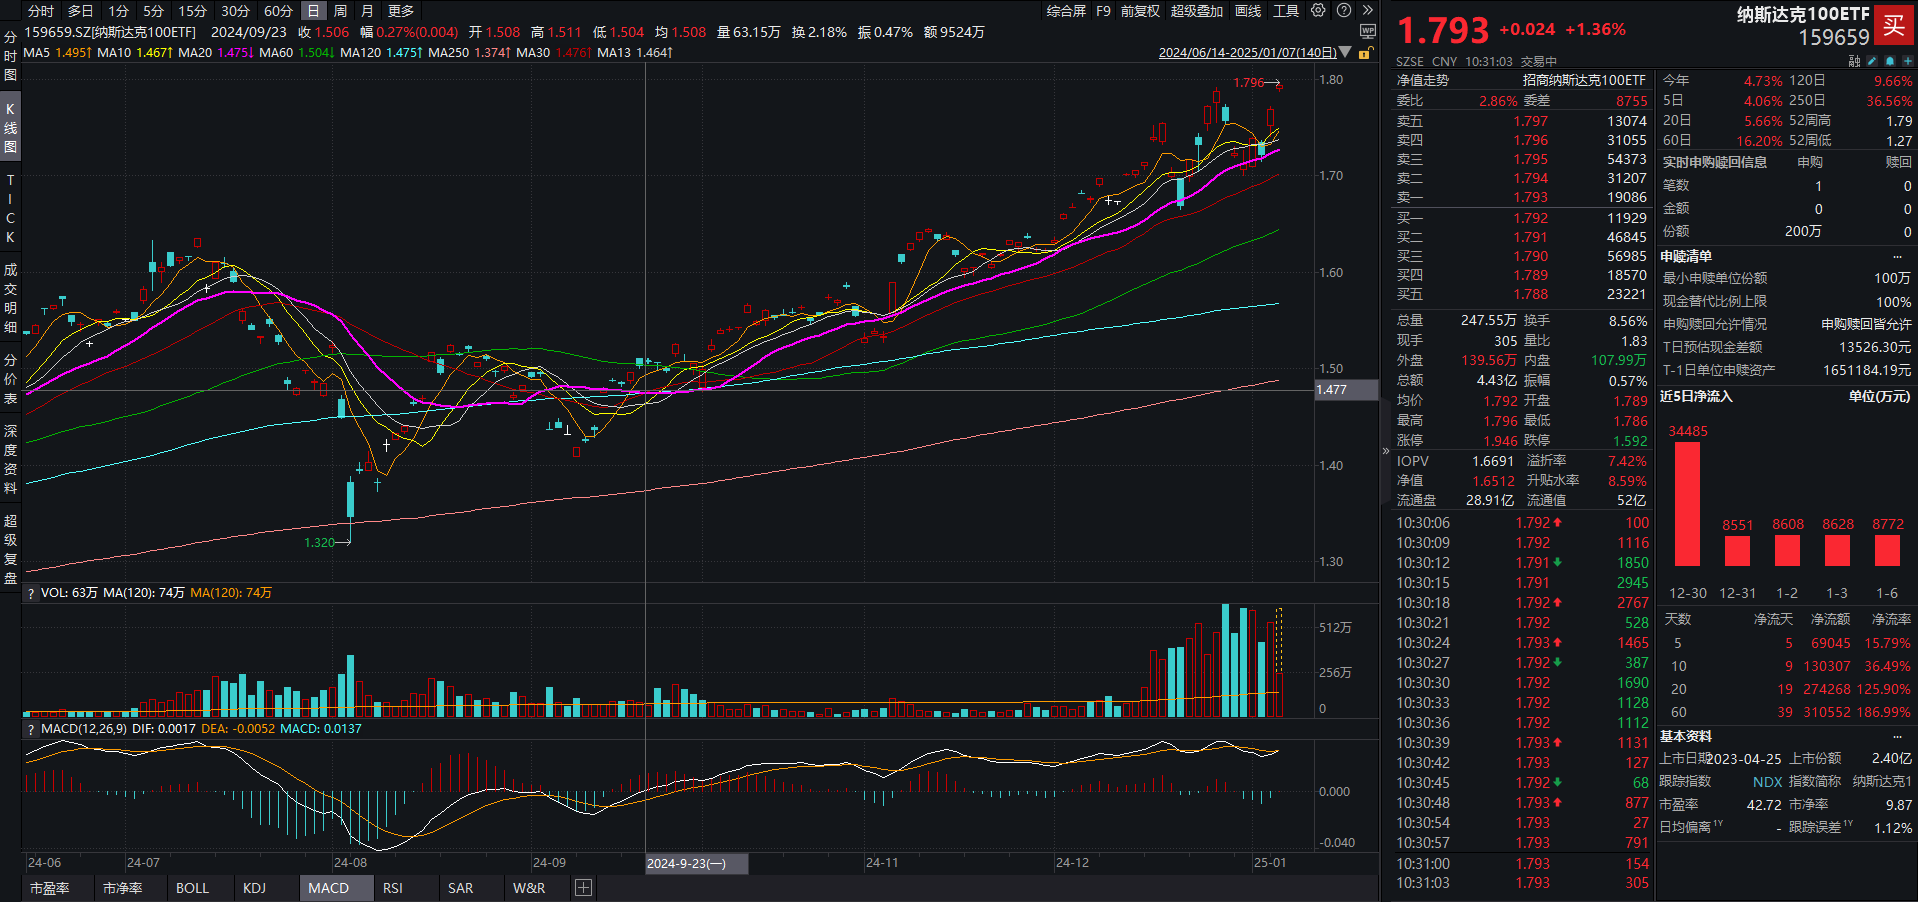Click the red 买 buy button
Screen dimensions: 1918x902
pyautogui.click(x=1894, y=26)
